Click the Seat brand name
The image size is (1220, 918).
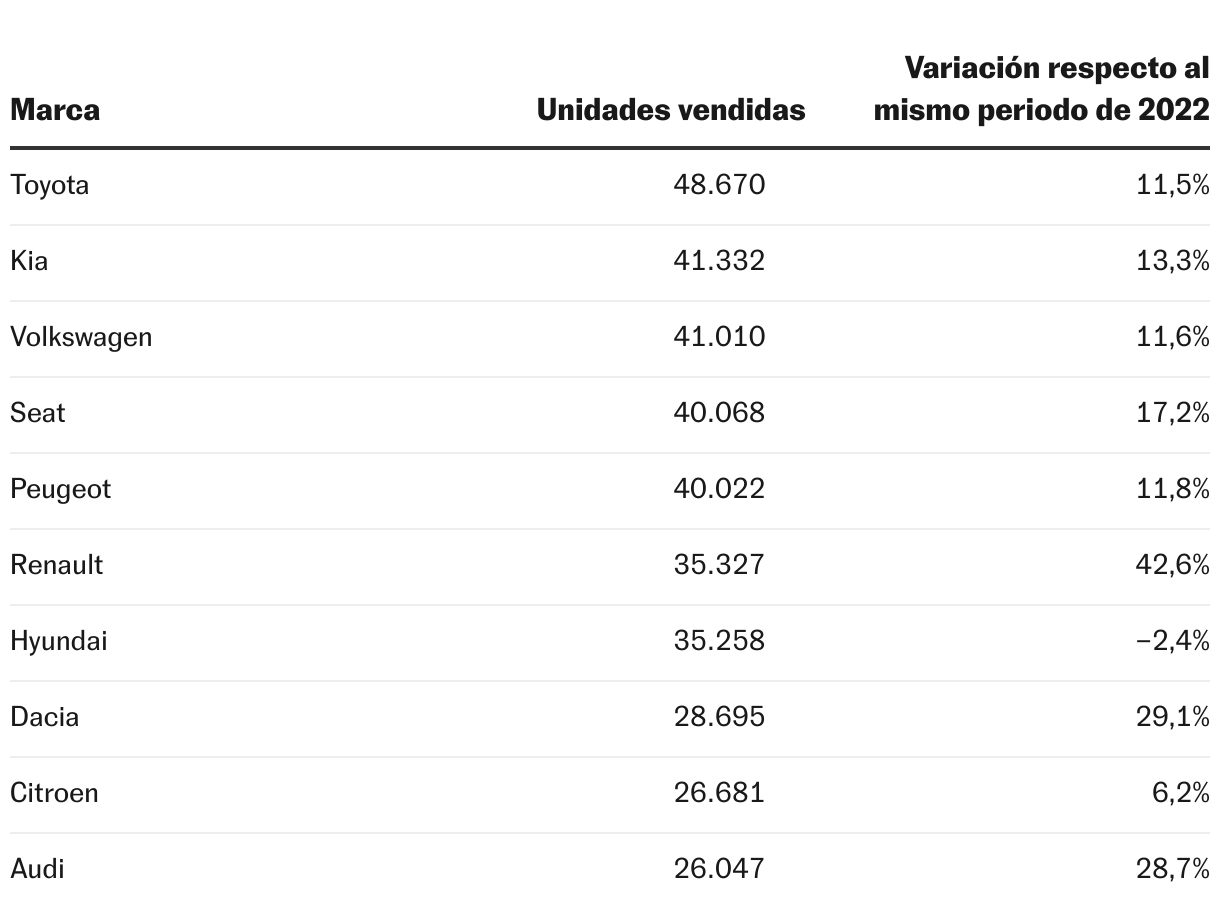click(x=38, y=413)
